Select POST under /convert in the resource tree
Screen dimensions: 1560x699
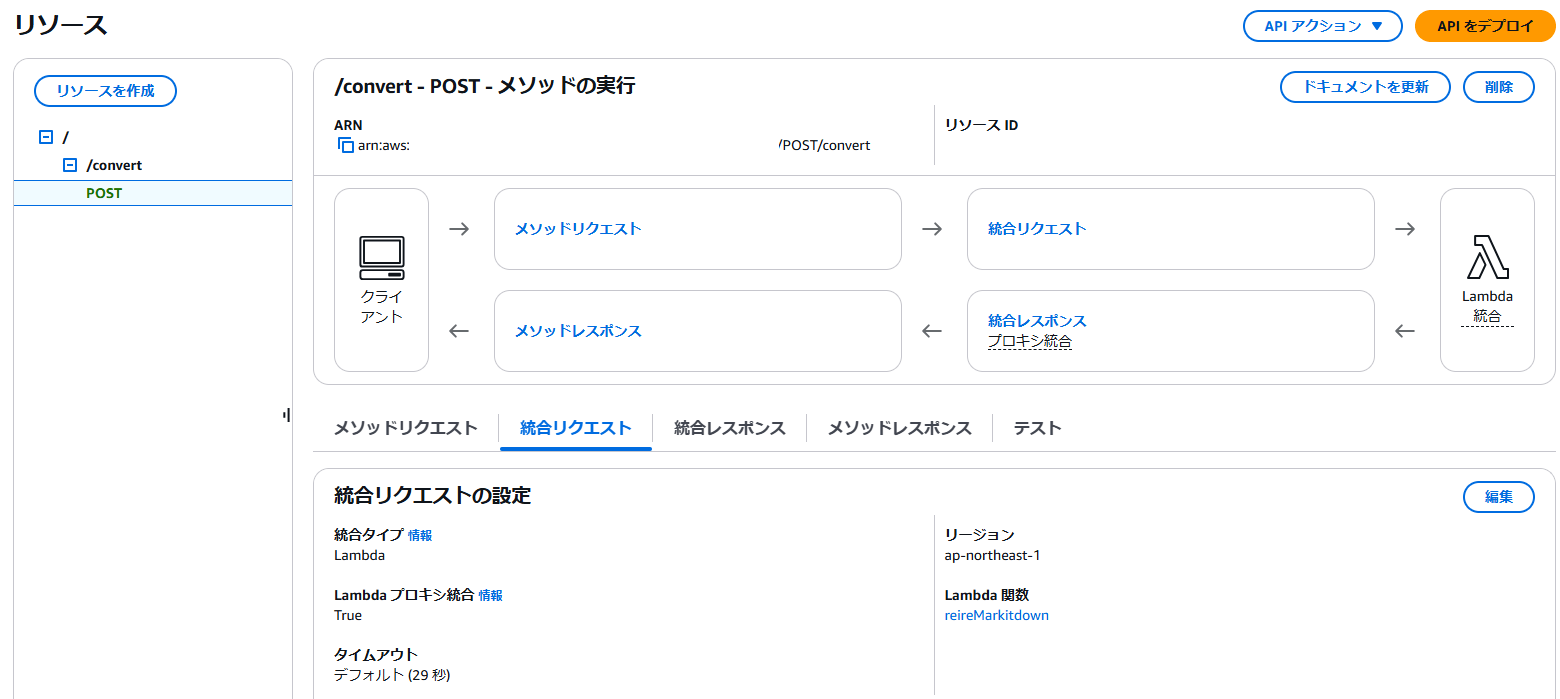[104, 193]
